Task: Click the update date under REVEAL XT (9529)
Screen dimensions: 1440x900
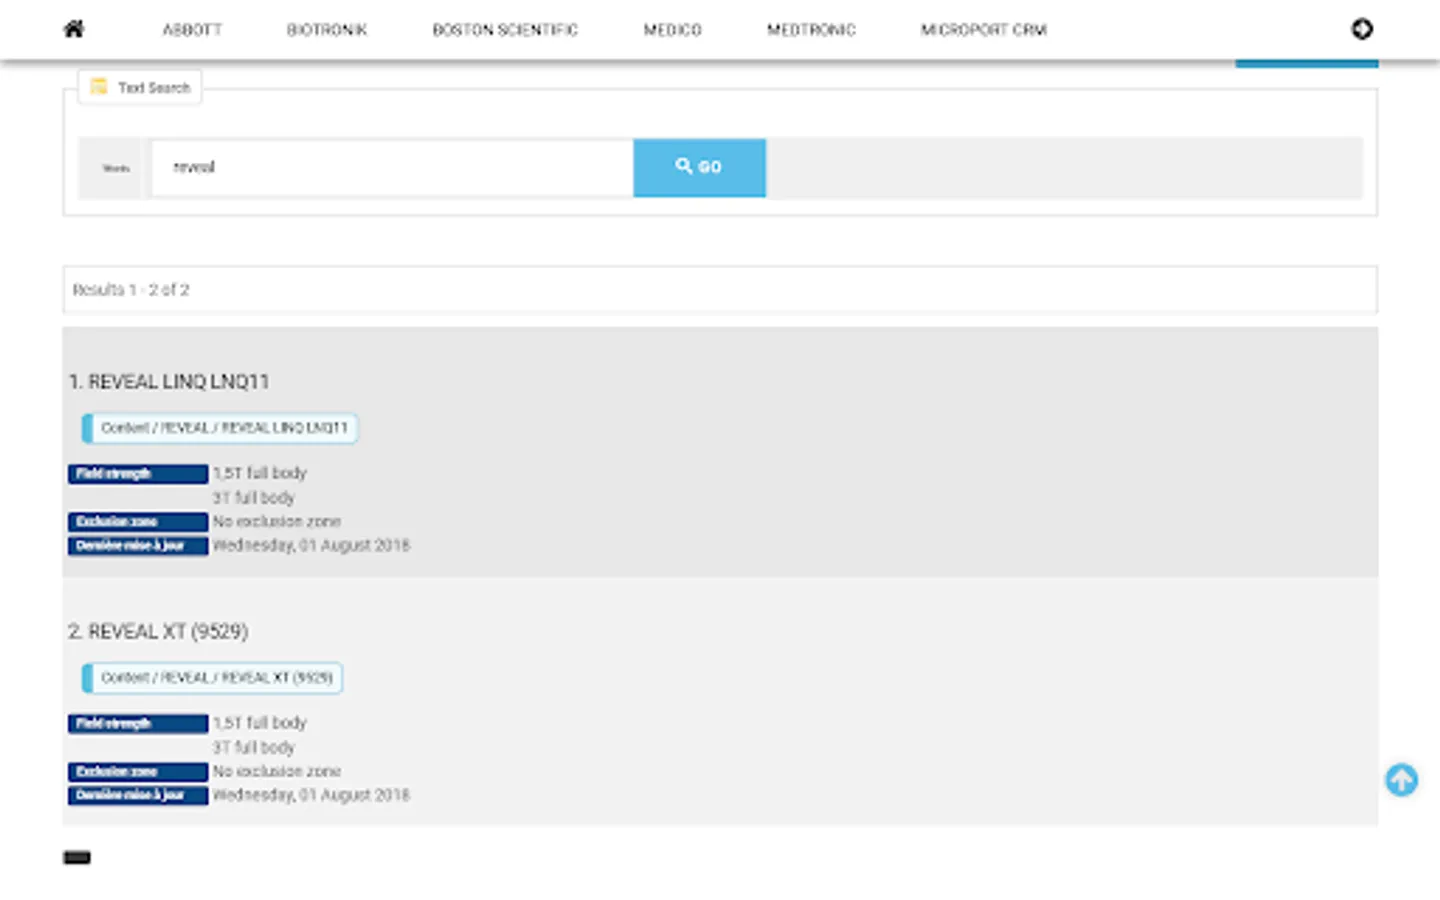Action: pyautogui.click(x=311, y=796)
